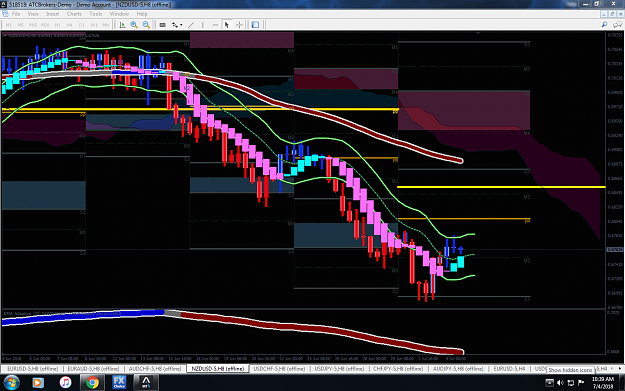The height and width of the screenshot is (391, 625).
Task: Activate the crosshair tool
Action: click(x=239, y=25)
